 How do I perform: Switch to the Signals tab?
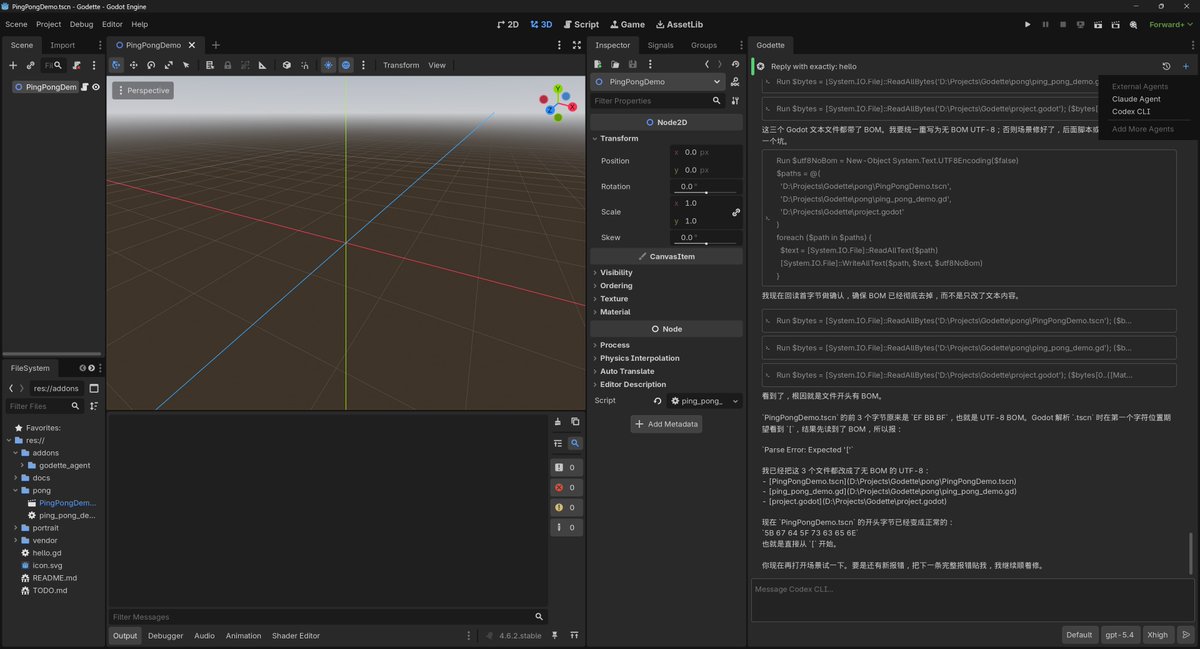[660, 45]
